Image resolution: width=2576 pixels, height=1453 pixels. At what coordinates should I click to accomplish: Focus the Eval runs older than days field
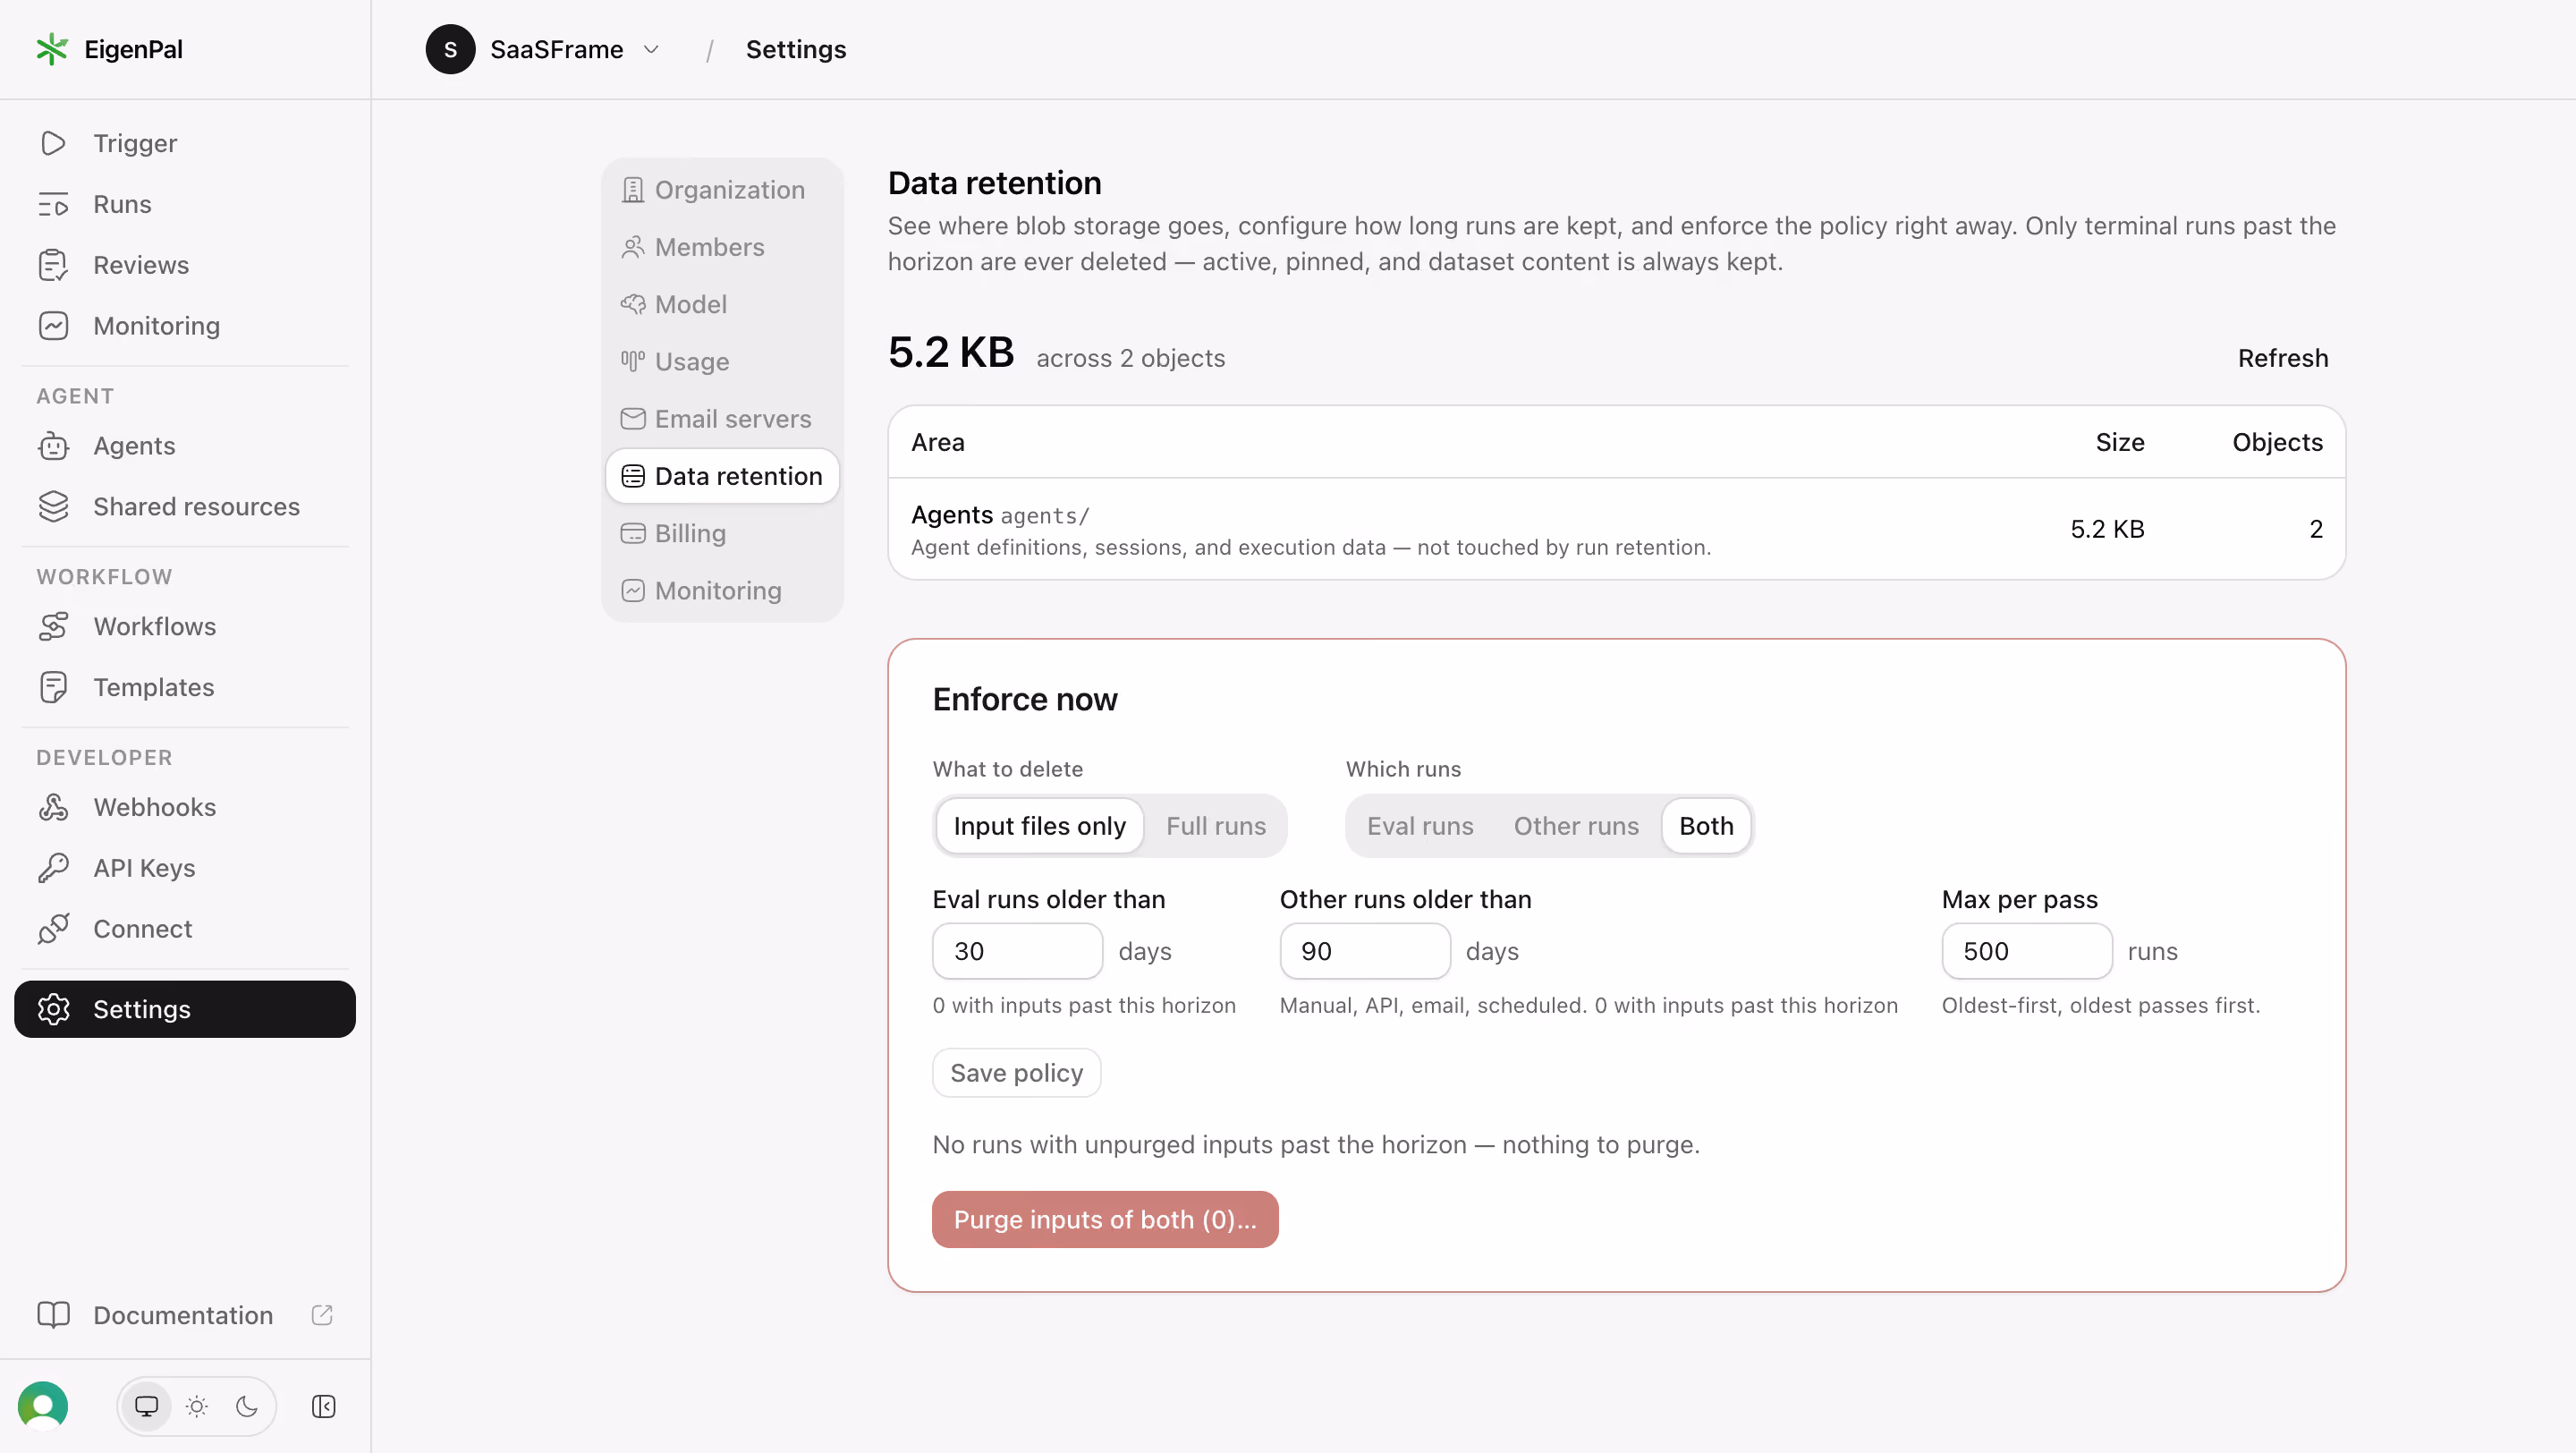[1017, 951]
